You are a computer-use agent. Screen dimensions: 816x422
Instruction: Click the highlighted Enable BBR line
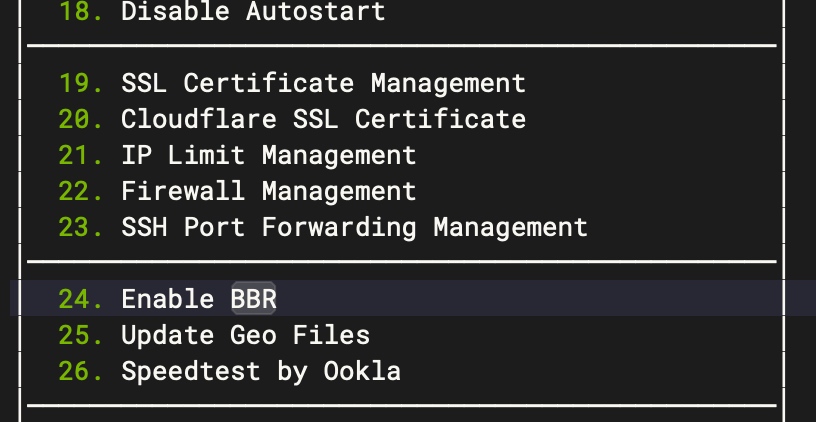point(396,299)
